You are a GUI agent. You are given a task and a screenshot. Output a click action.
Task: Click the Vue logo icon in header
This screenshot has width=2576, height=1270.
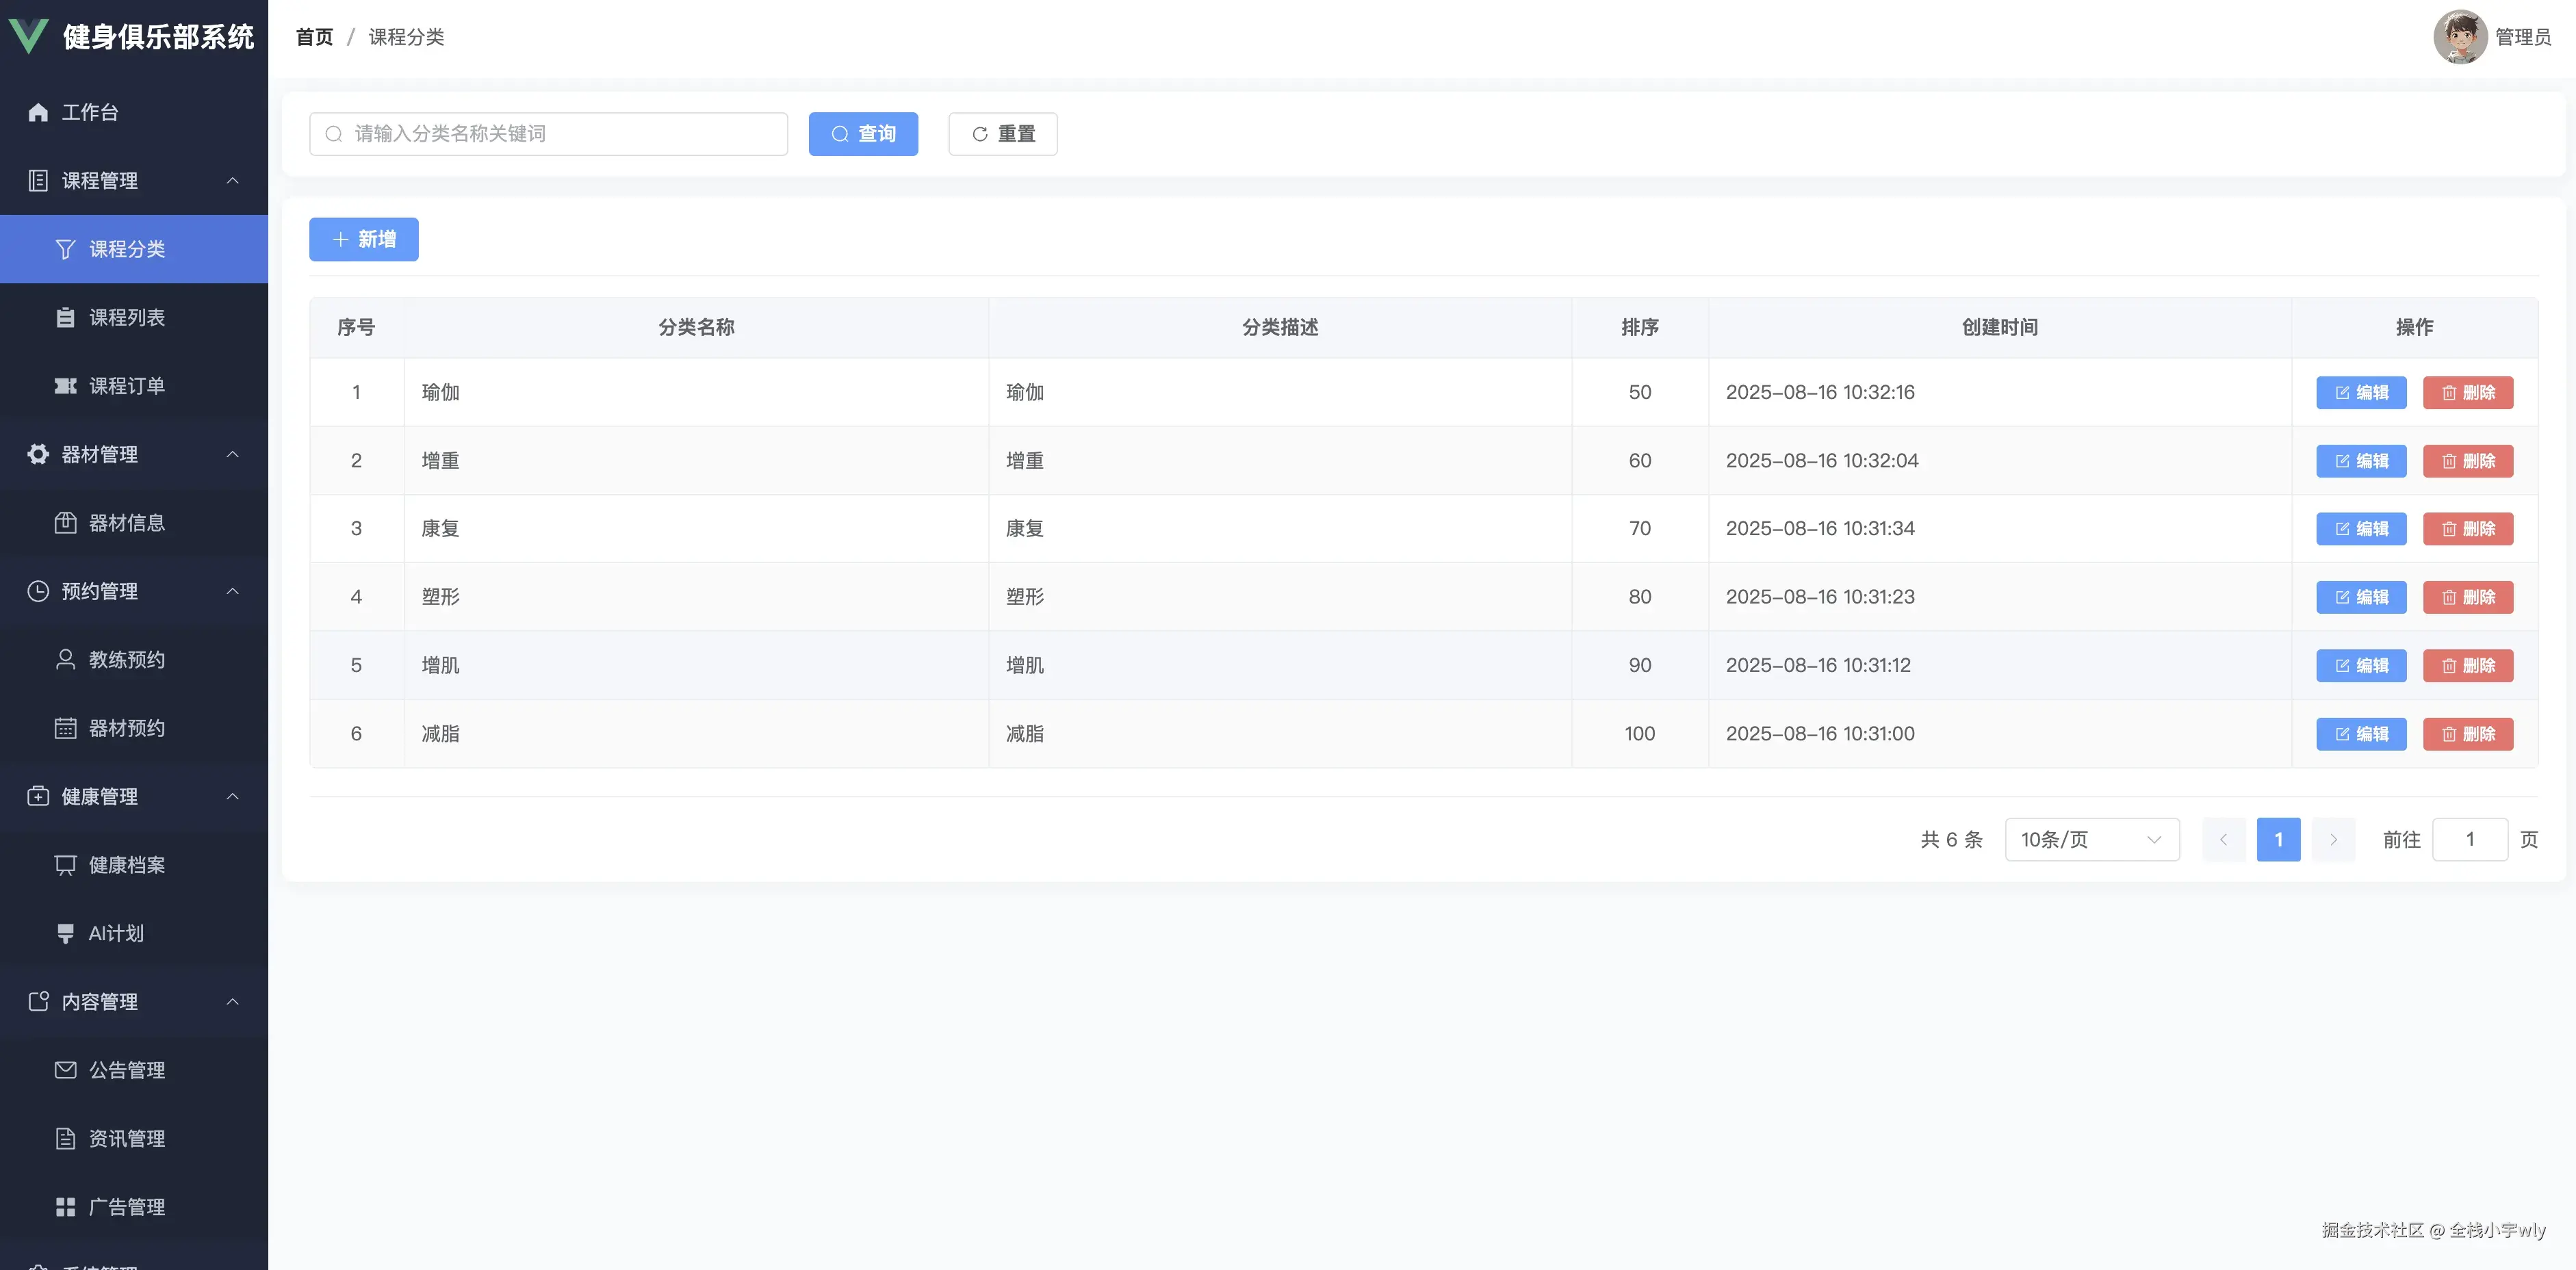click(x=28, y=36)
